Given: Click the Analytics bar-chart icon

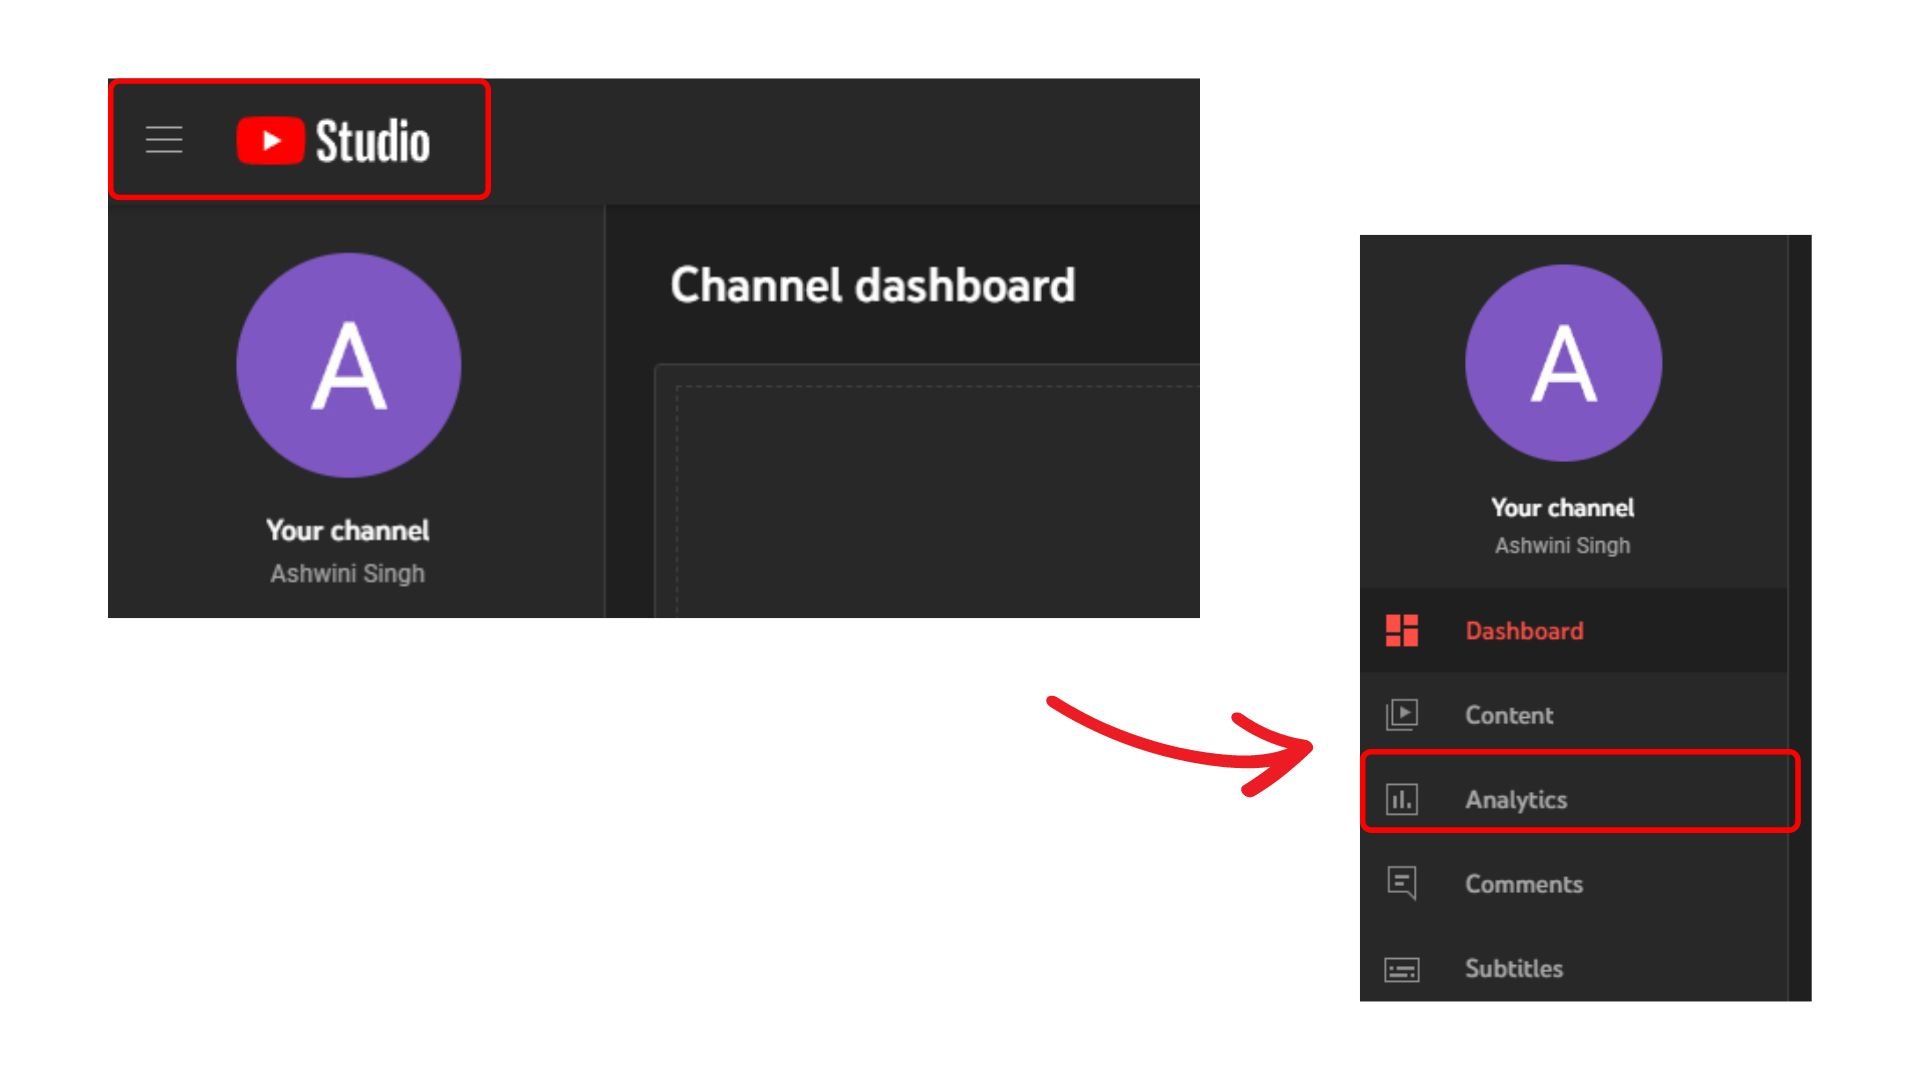Looking at the screenshot, I should click(1400, 799).
